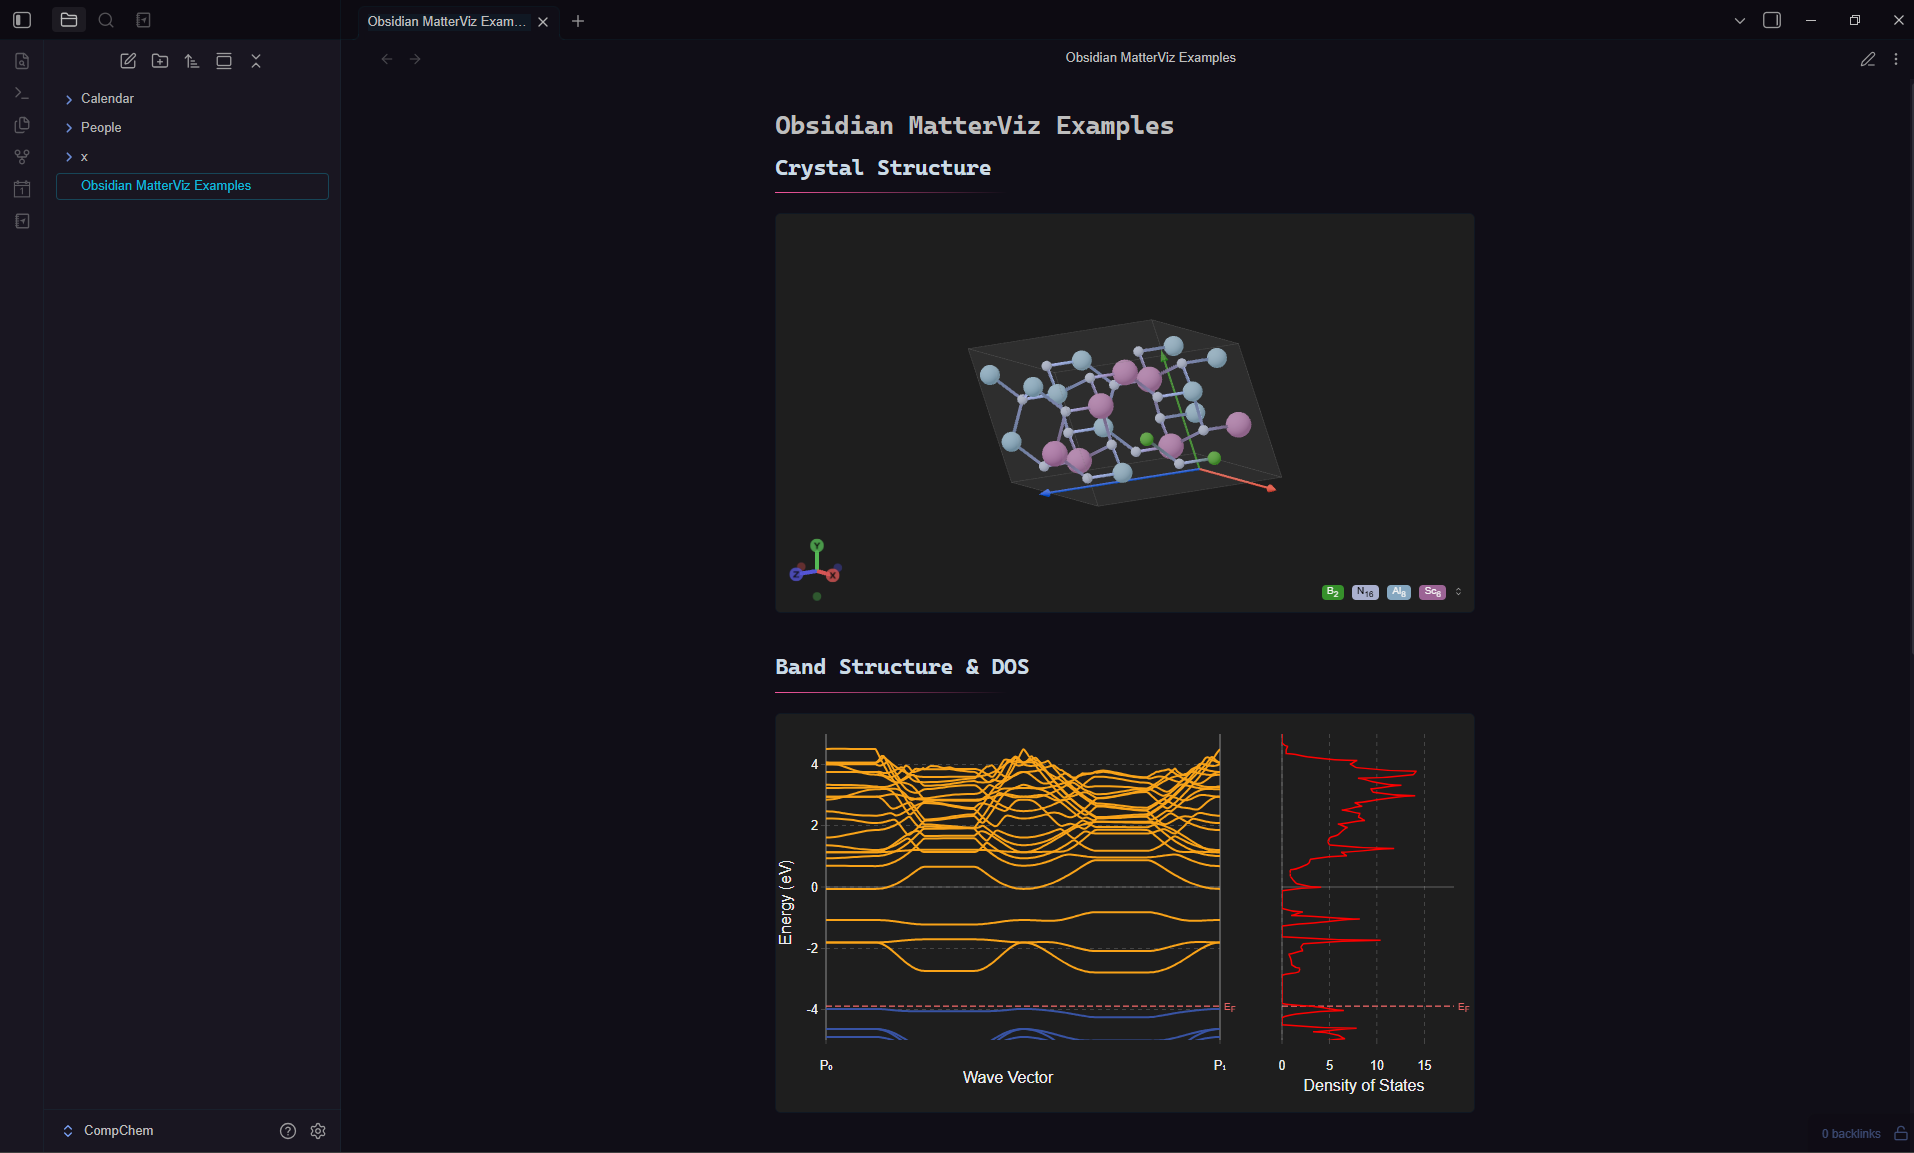
Task: Create a new note
Action: (x=128, y=61)
